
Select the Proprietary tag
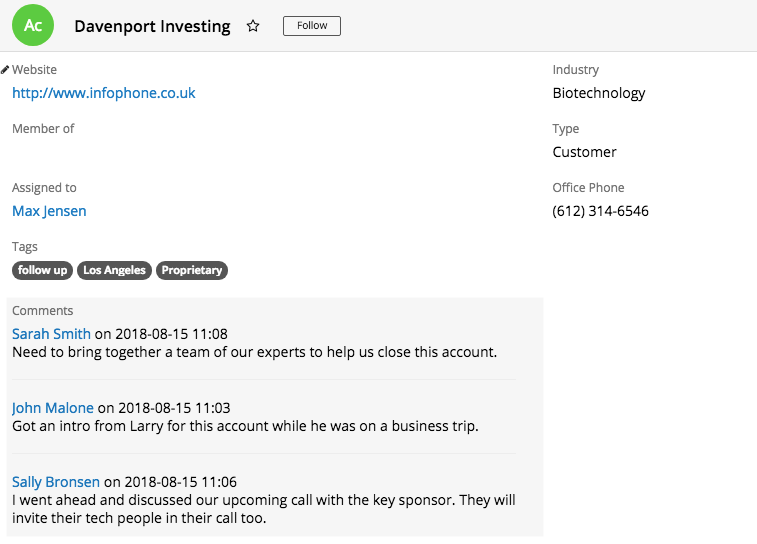coord(192,270)
